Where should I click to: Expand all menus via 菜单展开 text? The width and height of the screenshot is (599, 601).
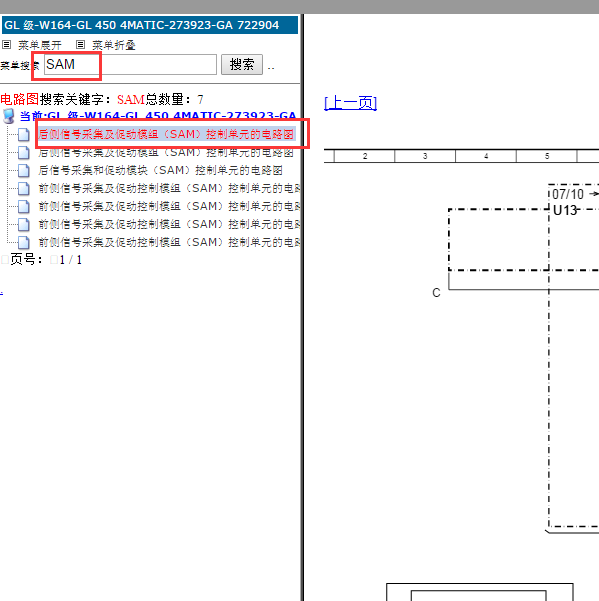40,45
